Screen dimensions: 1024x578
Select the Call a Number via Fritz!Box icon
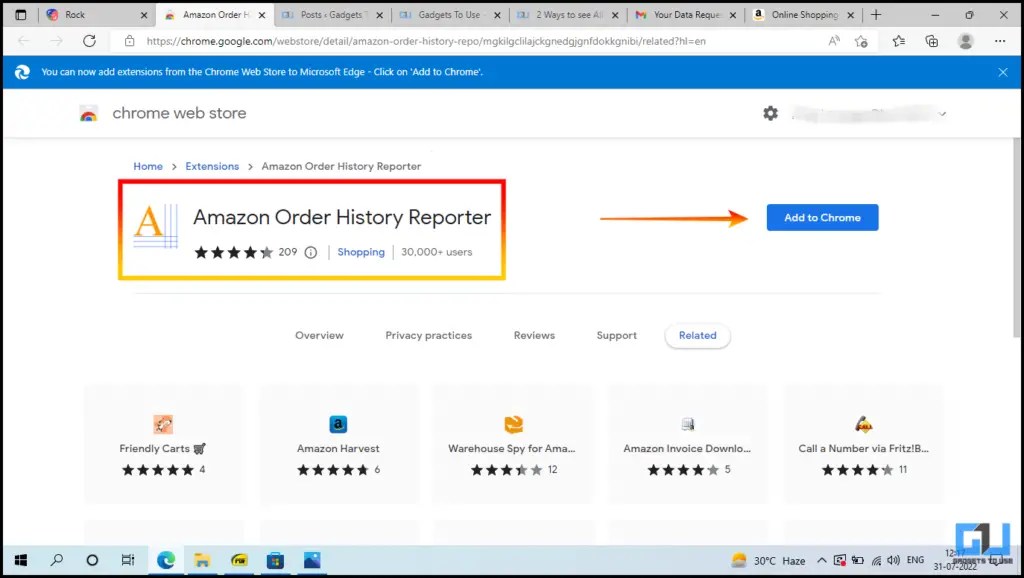coord(862,424)
